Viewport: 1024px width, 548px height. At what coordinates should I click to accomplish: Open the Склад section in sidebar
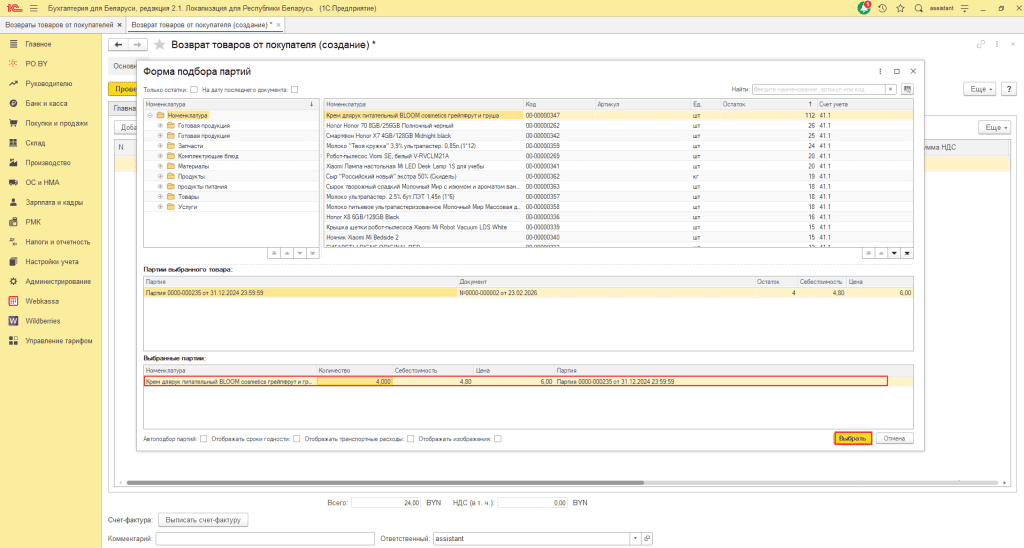[x=36, y=143]
